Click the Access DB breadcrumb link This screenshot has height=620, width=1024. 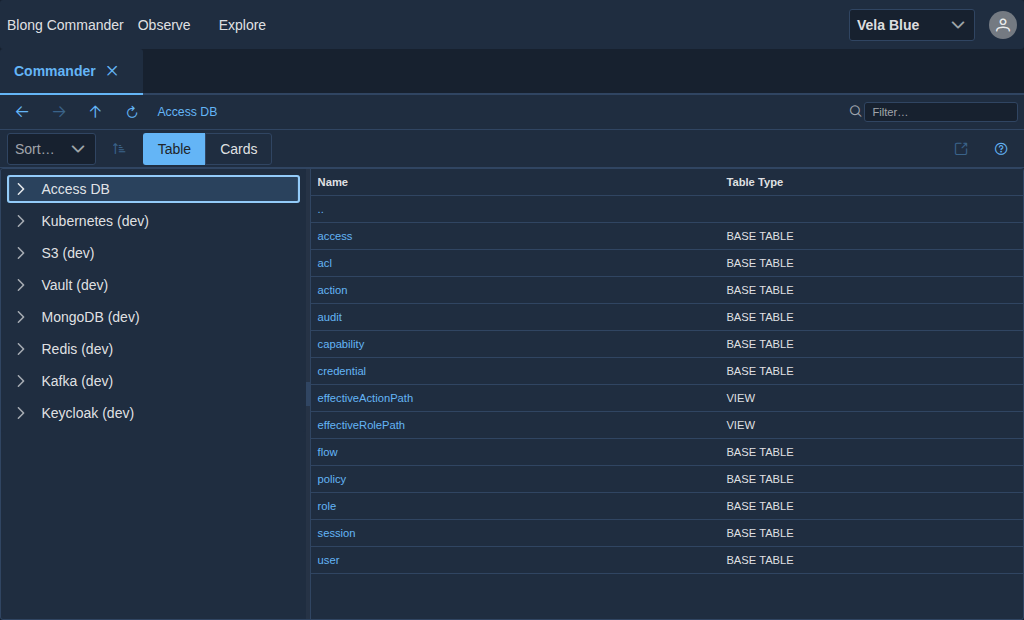(187, 112)
